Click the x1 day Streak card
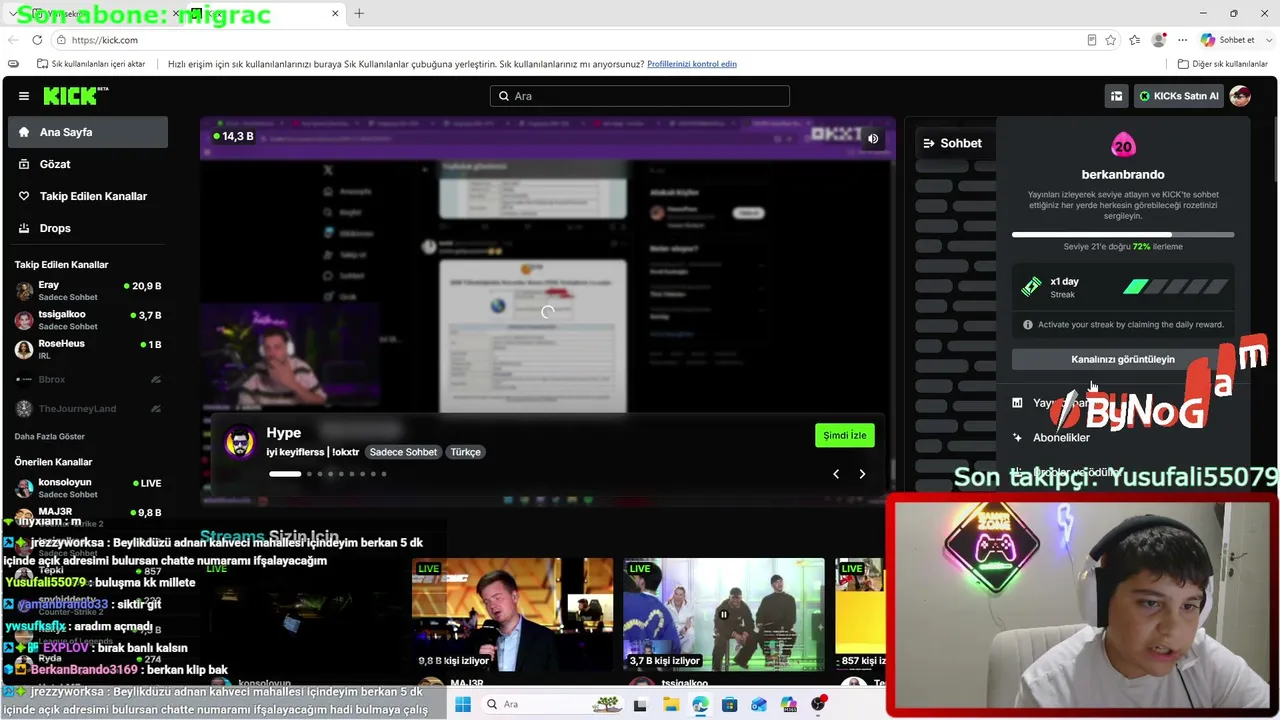This screenshot has width=1280, height=720. [1123, 288]
